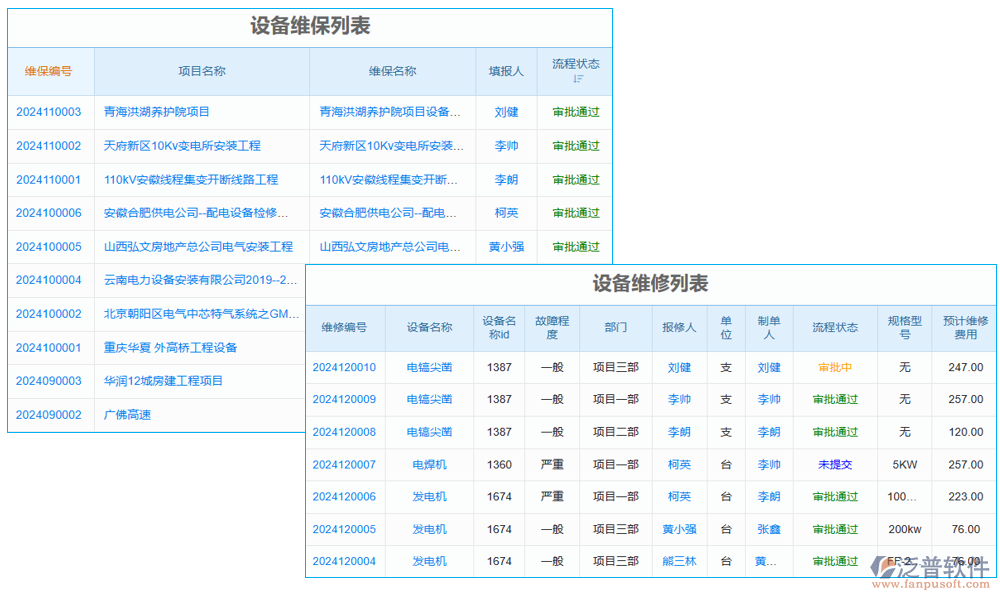Open equipment 电镐尖凿 in repair row 2024120009
1000x600 pixels.
point(430,400)
